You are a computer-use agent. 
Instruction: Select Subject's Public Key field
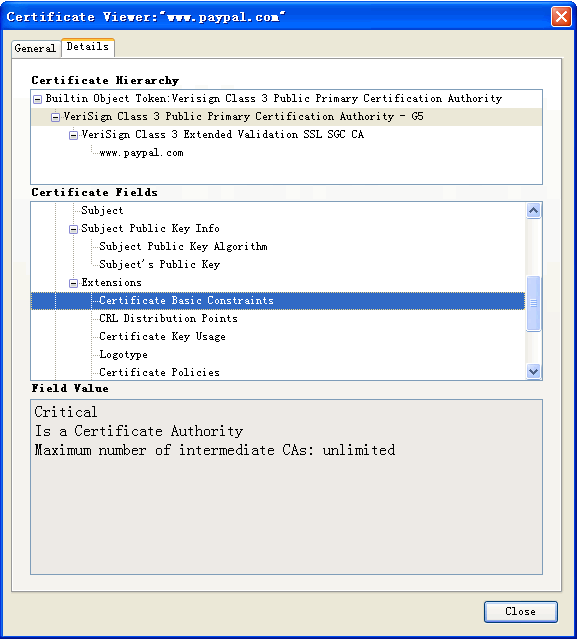click(160, 264)
